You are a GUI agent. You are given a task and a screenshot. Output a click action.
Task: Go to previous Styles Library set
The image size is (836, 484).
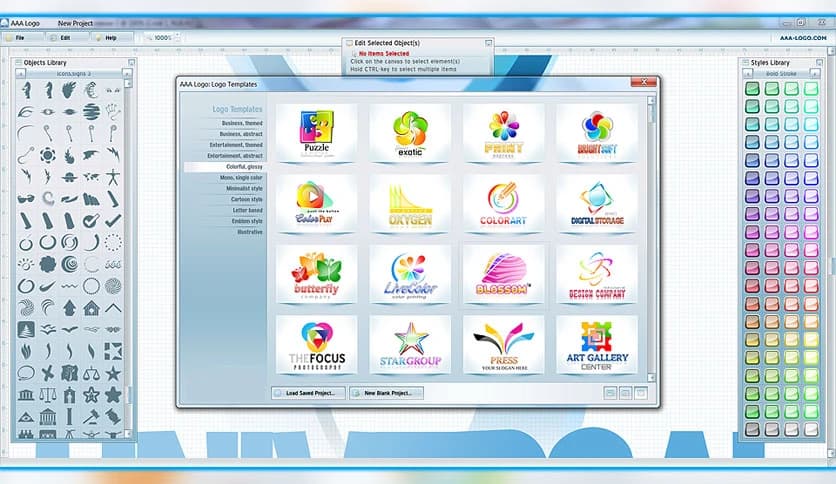point(748,74)
